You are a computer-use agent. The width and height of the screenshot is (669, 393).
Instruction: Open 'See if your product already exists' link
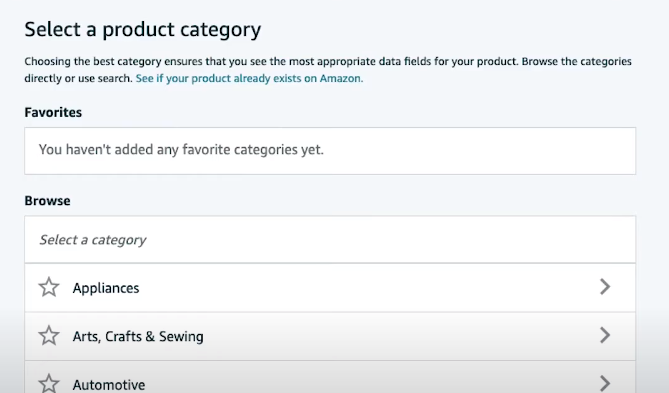249,79
